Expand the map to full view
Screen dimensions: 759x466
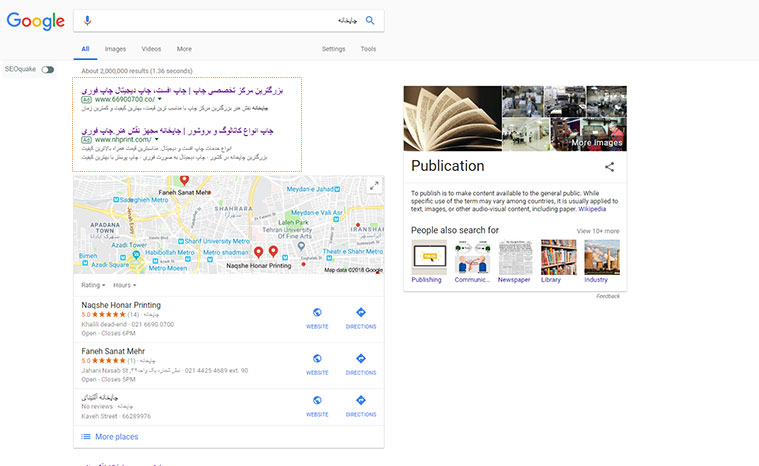(x=374, y=185)
